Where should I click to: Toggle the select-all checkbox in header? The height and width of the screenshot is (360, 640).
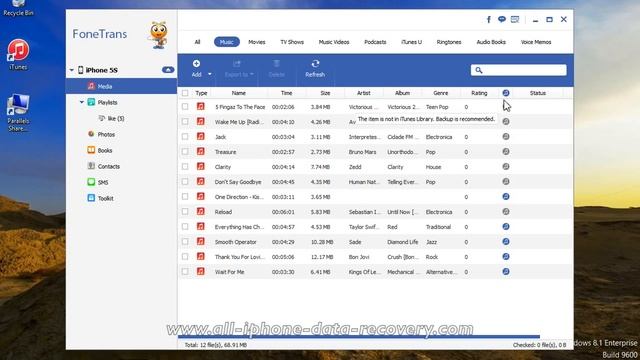pyautogui.click(x=185, y=93)
